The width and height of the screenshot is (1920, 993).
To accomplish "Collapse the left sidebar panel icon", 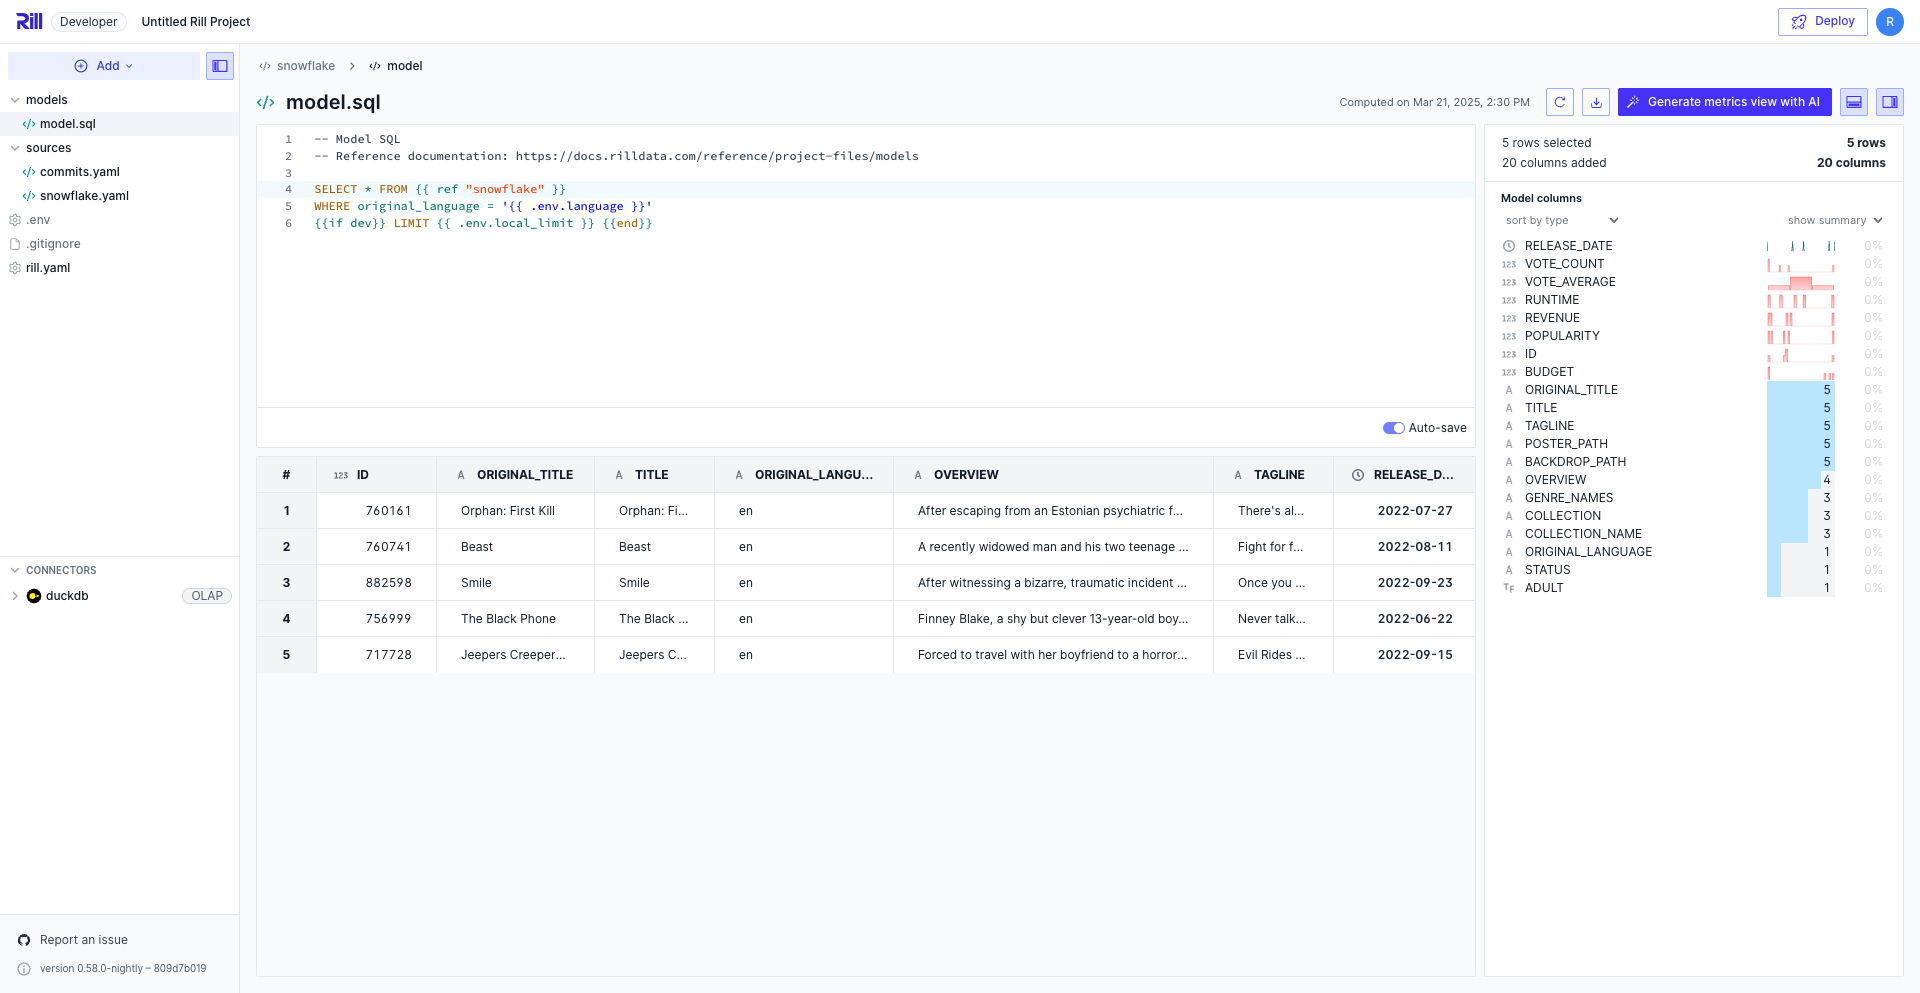I will [220, 66].
